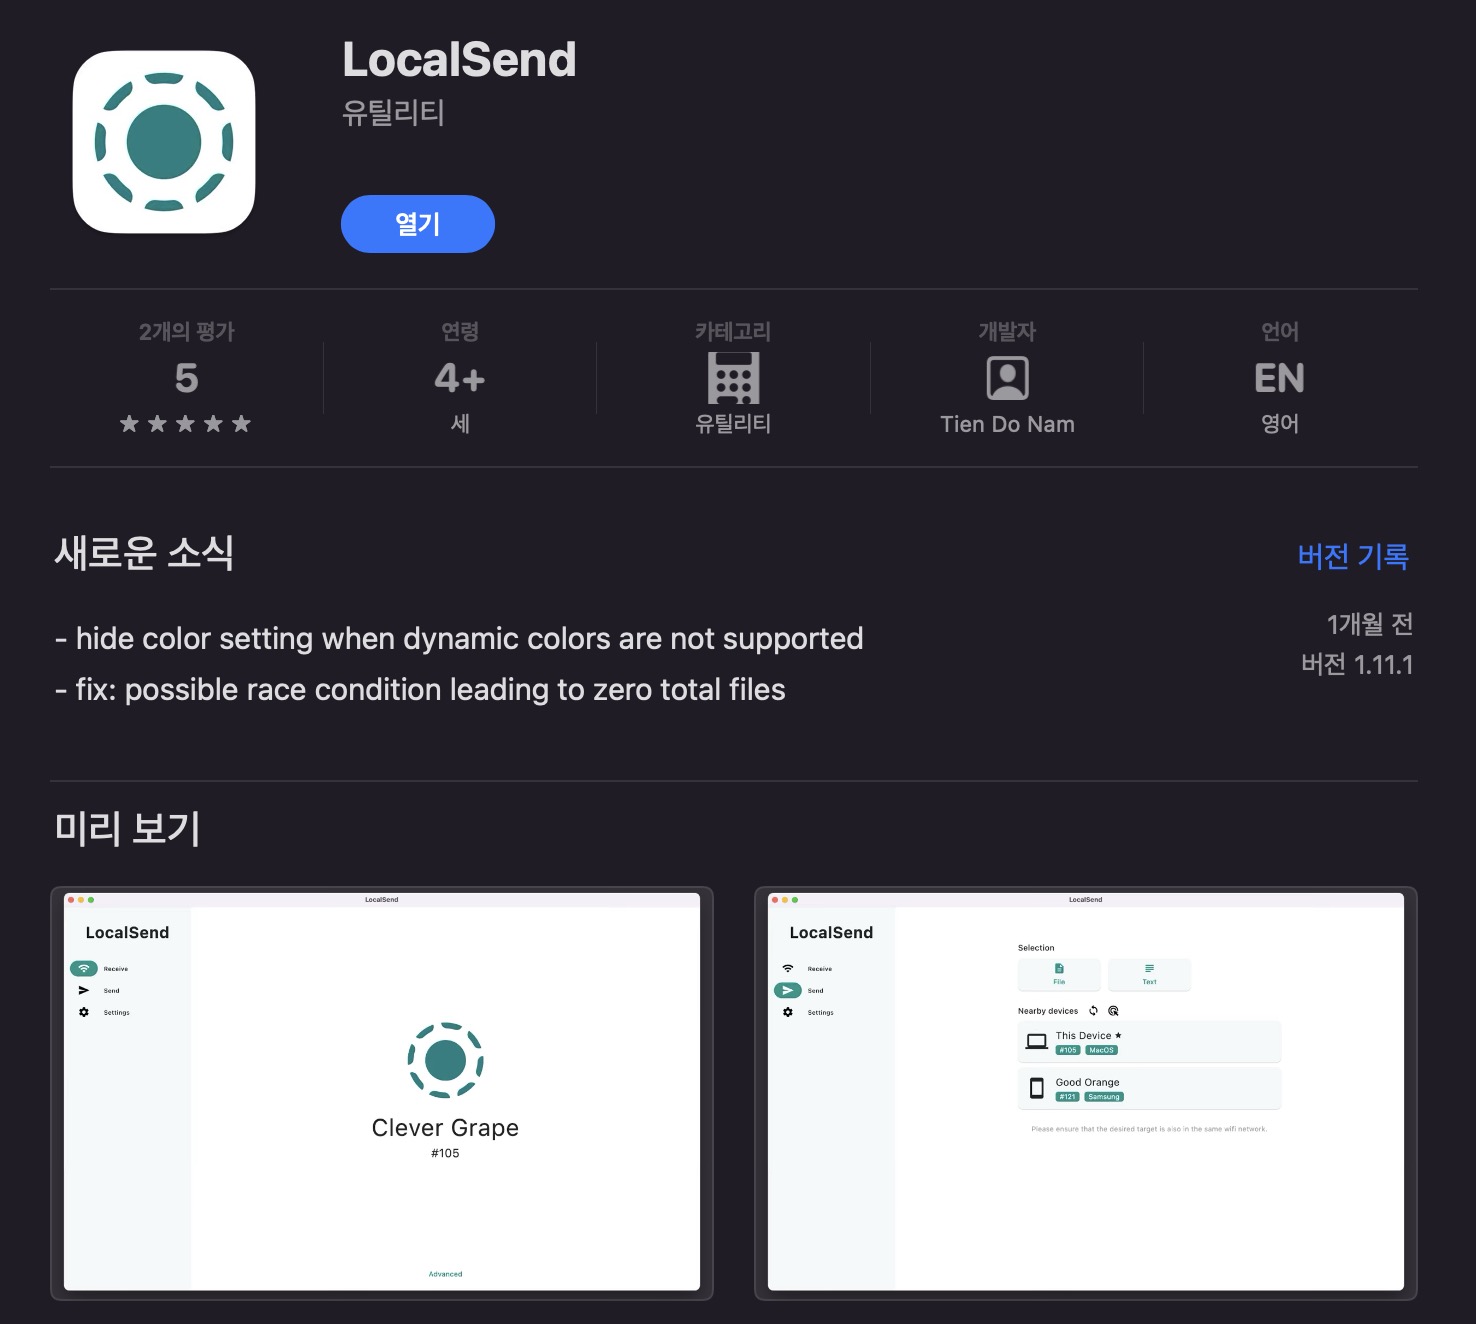Click the 개발자 developer label
This screenshot has width=1476, height=1324.
coord(1007,332)
